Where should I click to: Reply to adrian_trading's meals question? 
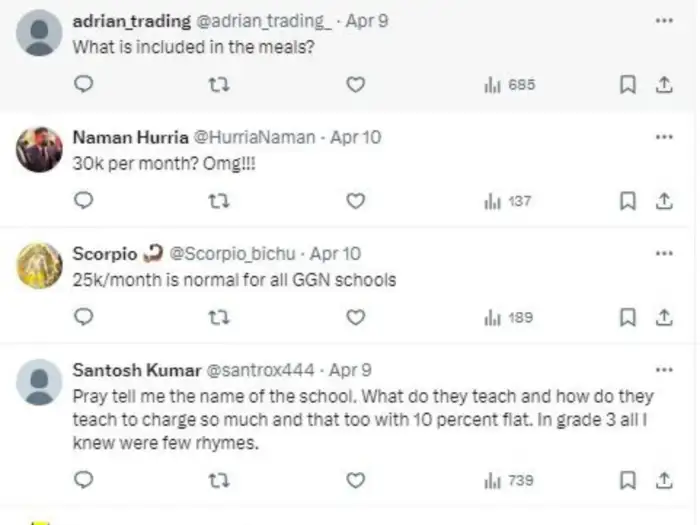(85, 85)
